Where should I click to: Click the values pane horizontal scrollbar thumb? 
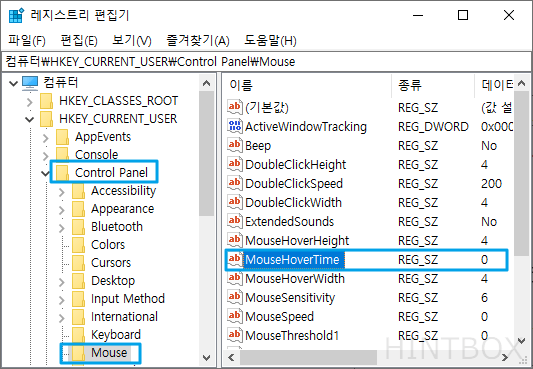(x=308, y=357)
